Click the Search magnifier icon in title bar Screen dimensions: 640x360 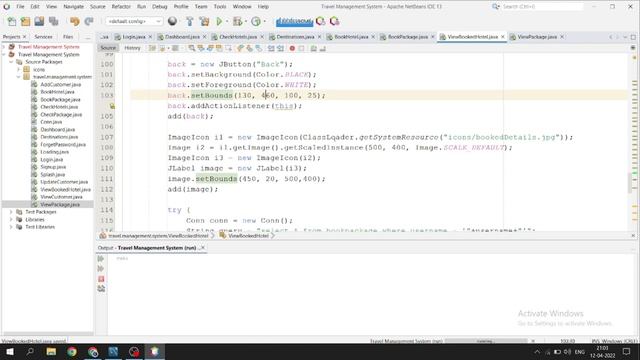point(496,7)
